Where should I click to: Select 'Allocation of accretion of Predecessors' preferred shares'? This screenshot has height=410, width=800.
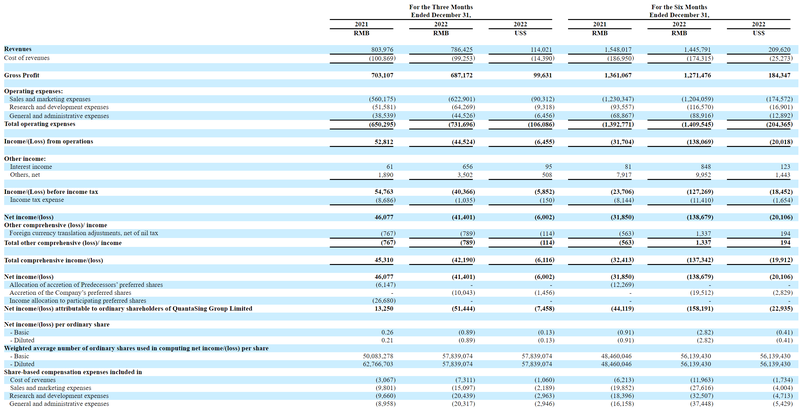86,285
